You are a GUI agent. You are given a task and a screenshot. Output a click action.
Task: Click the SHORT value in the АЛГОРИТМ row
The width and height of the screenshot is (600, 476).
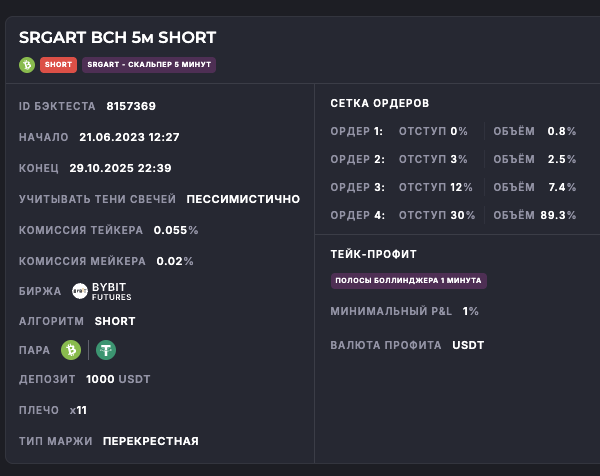(115, 321)
